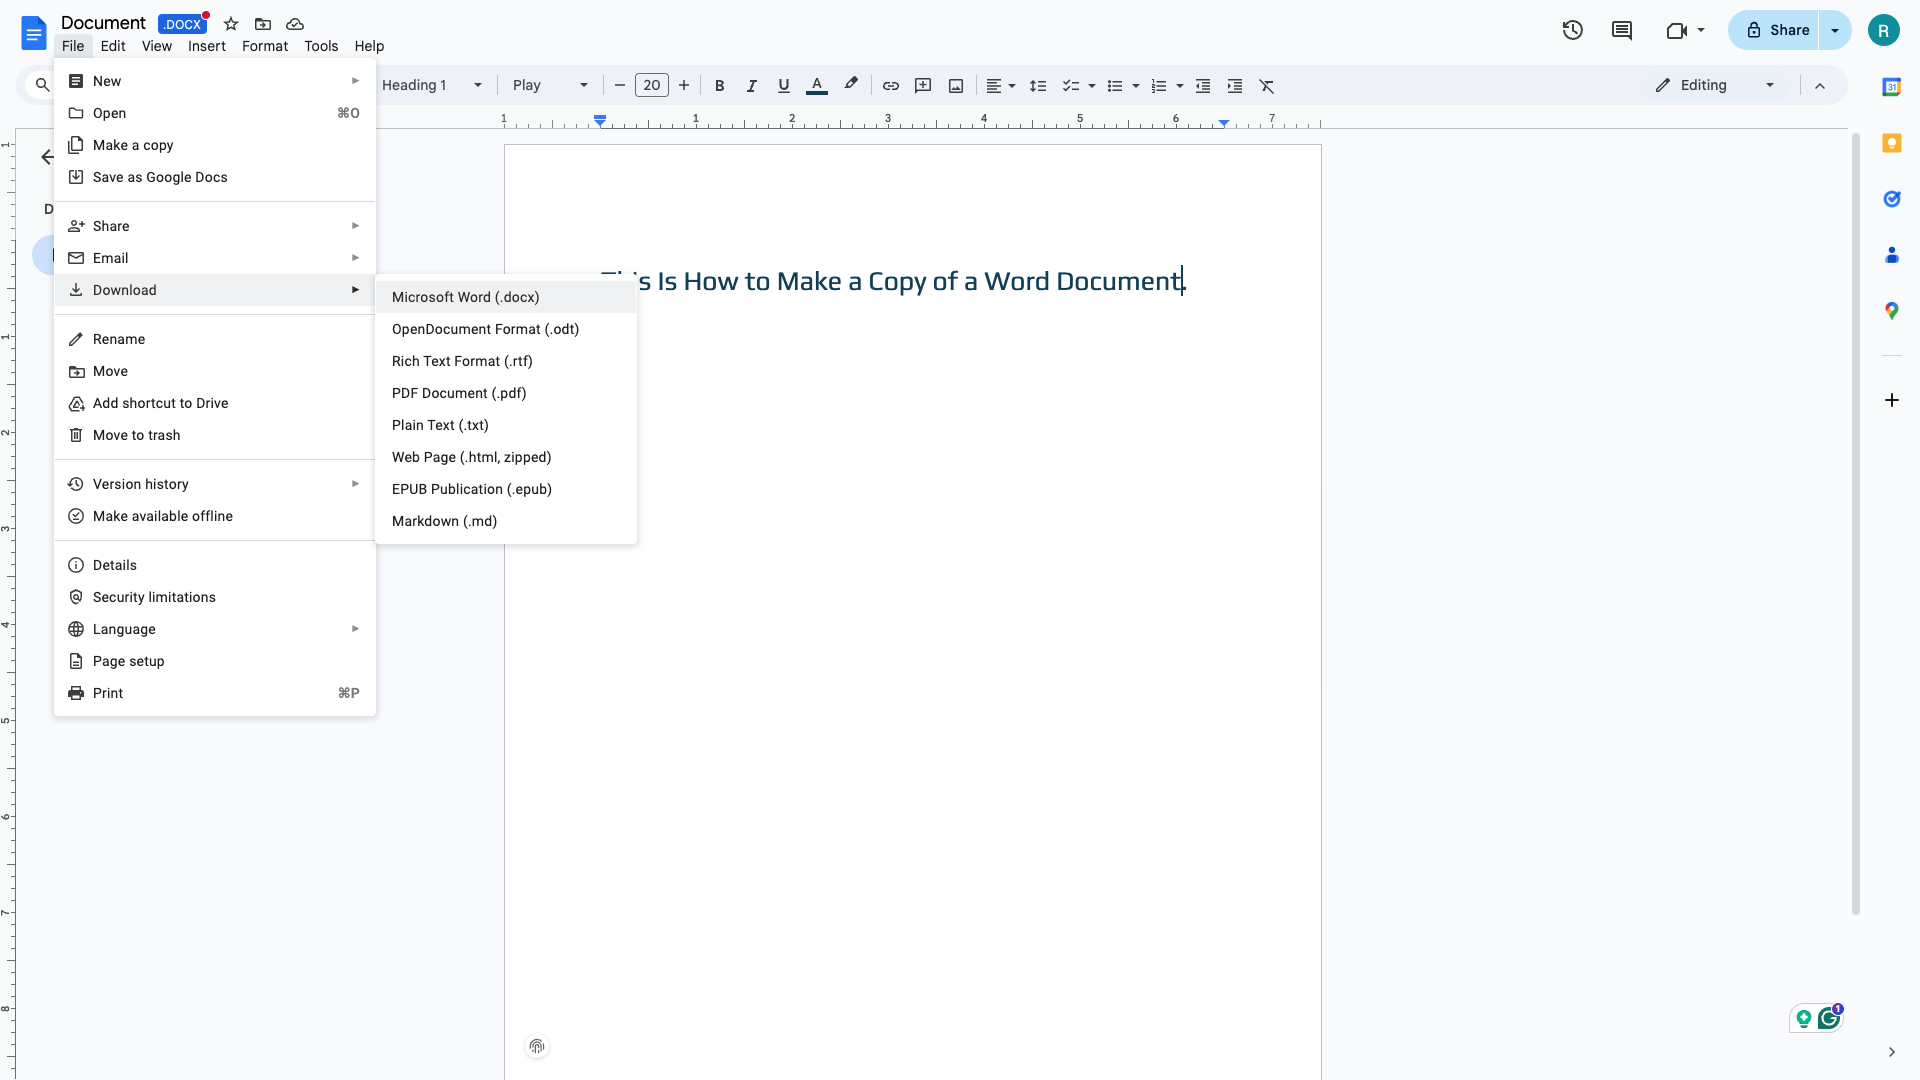
Task: Open Google Calendar side panel icon
Action: [x=1891, y=87]
